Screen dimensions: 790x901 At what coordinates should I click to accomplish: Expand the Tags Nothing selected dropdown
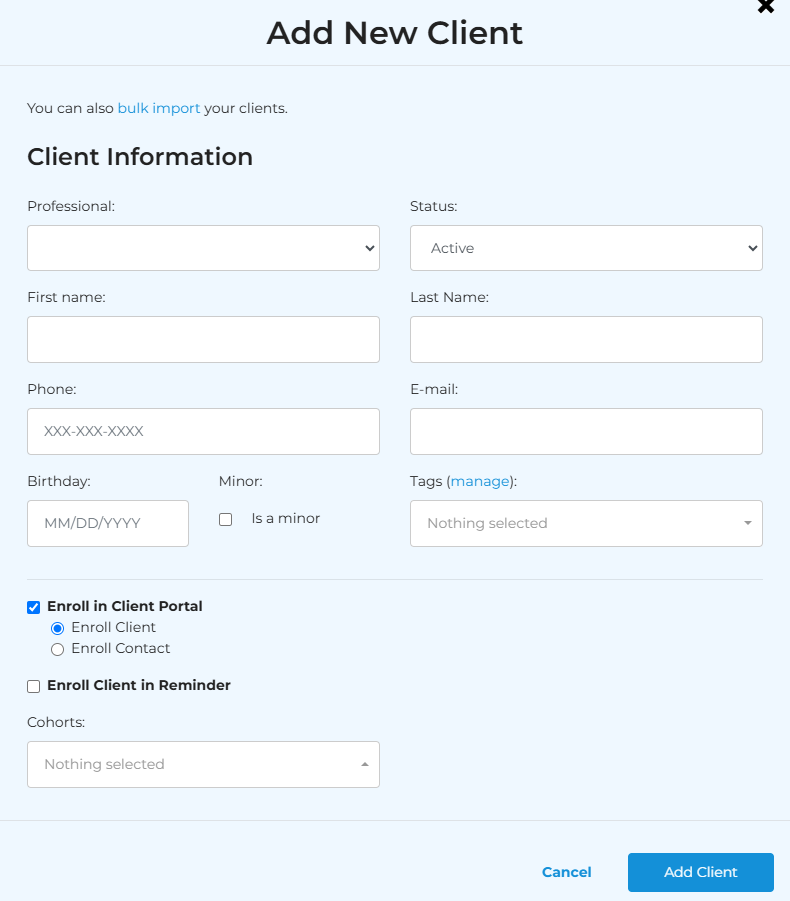586,523
